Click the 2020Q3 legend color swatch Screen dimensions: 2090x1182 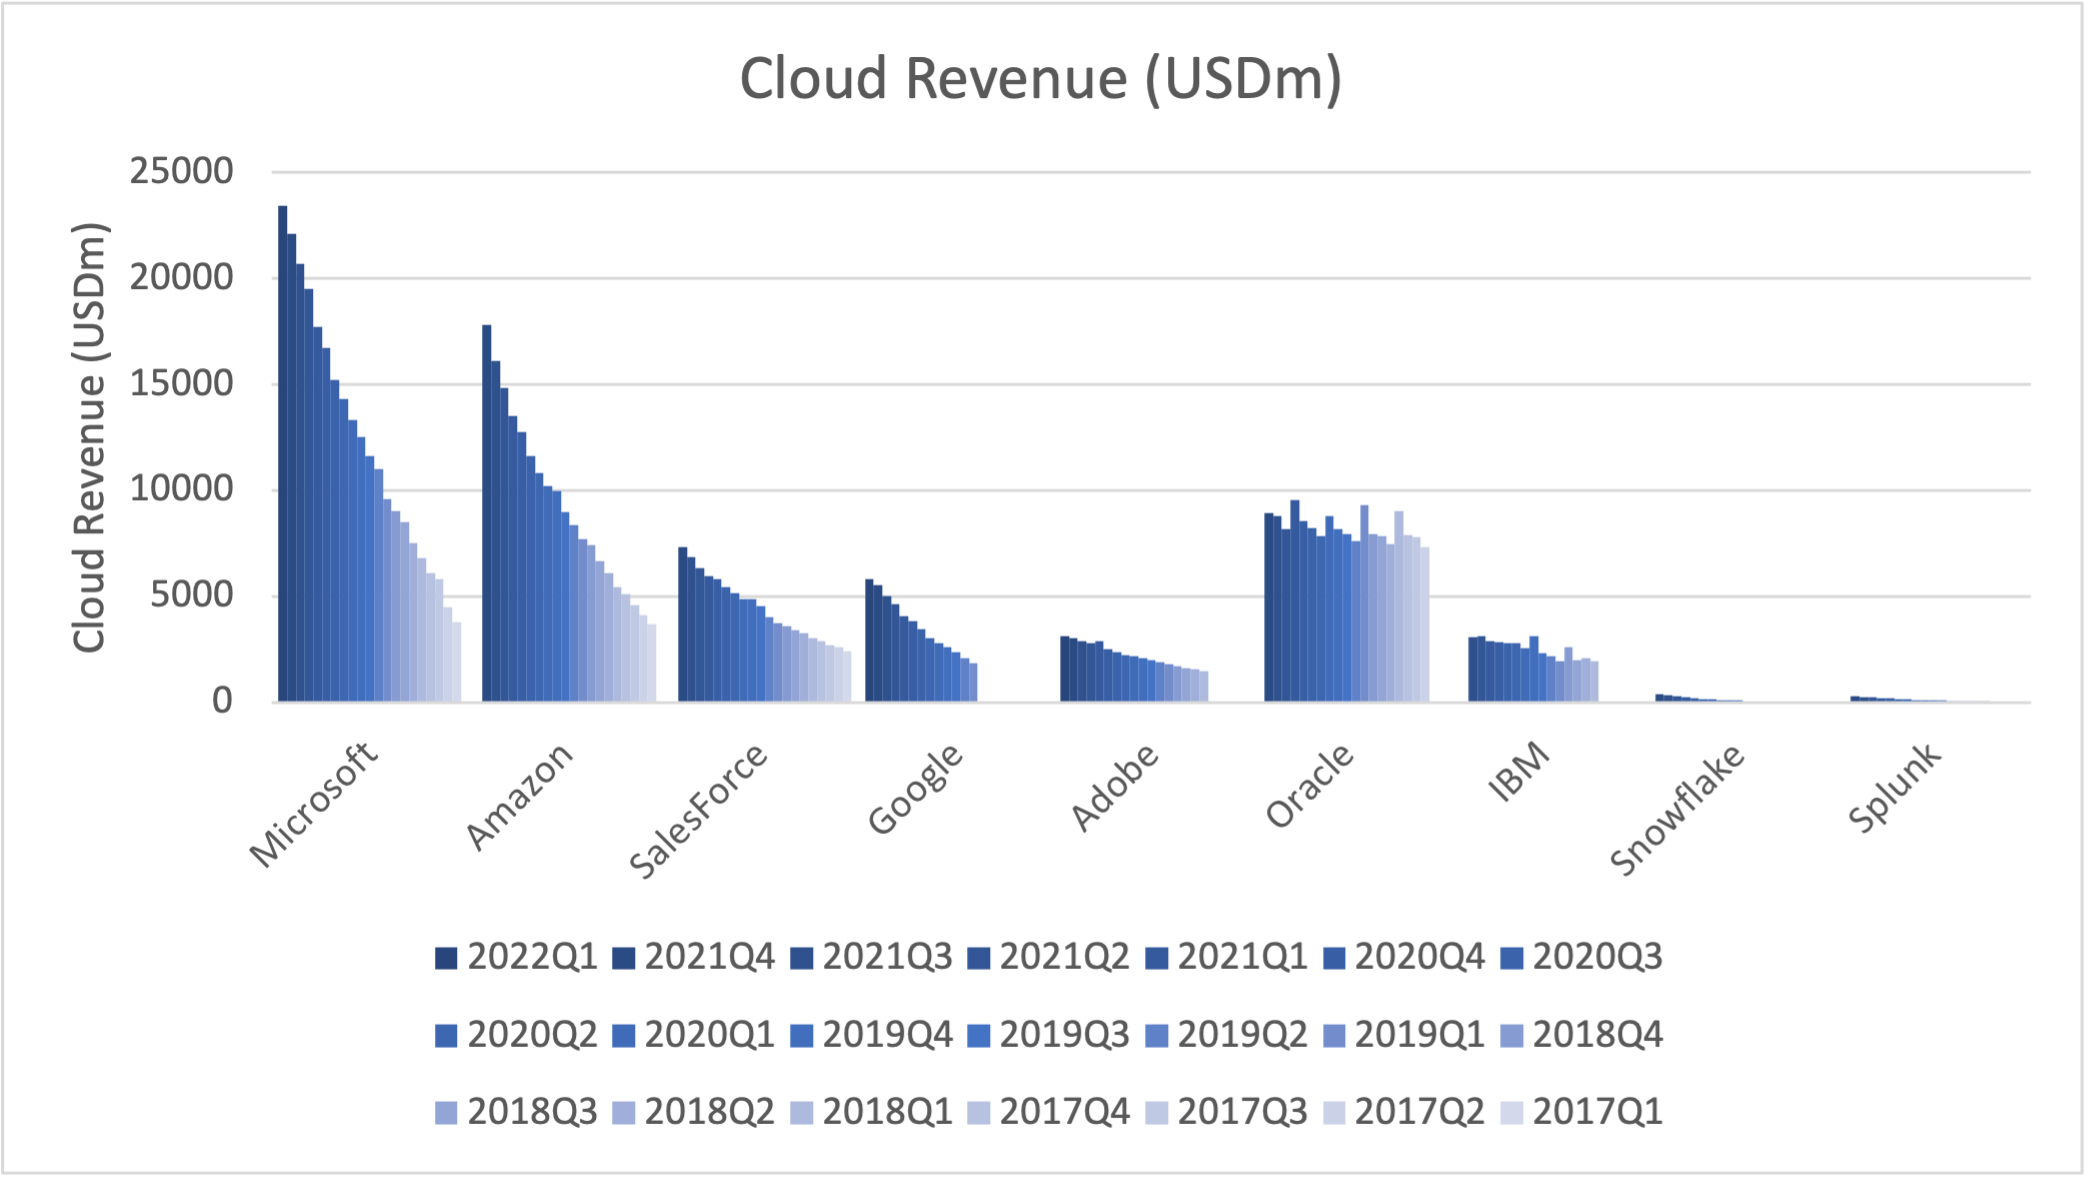[1512, 957]
